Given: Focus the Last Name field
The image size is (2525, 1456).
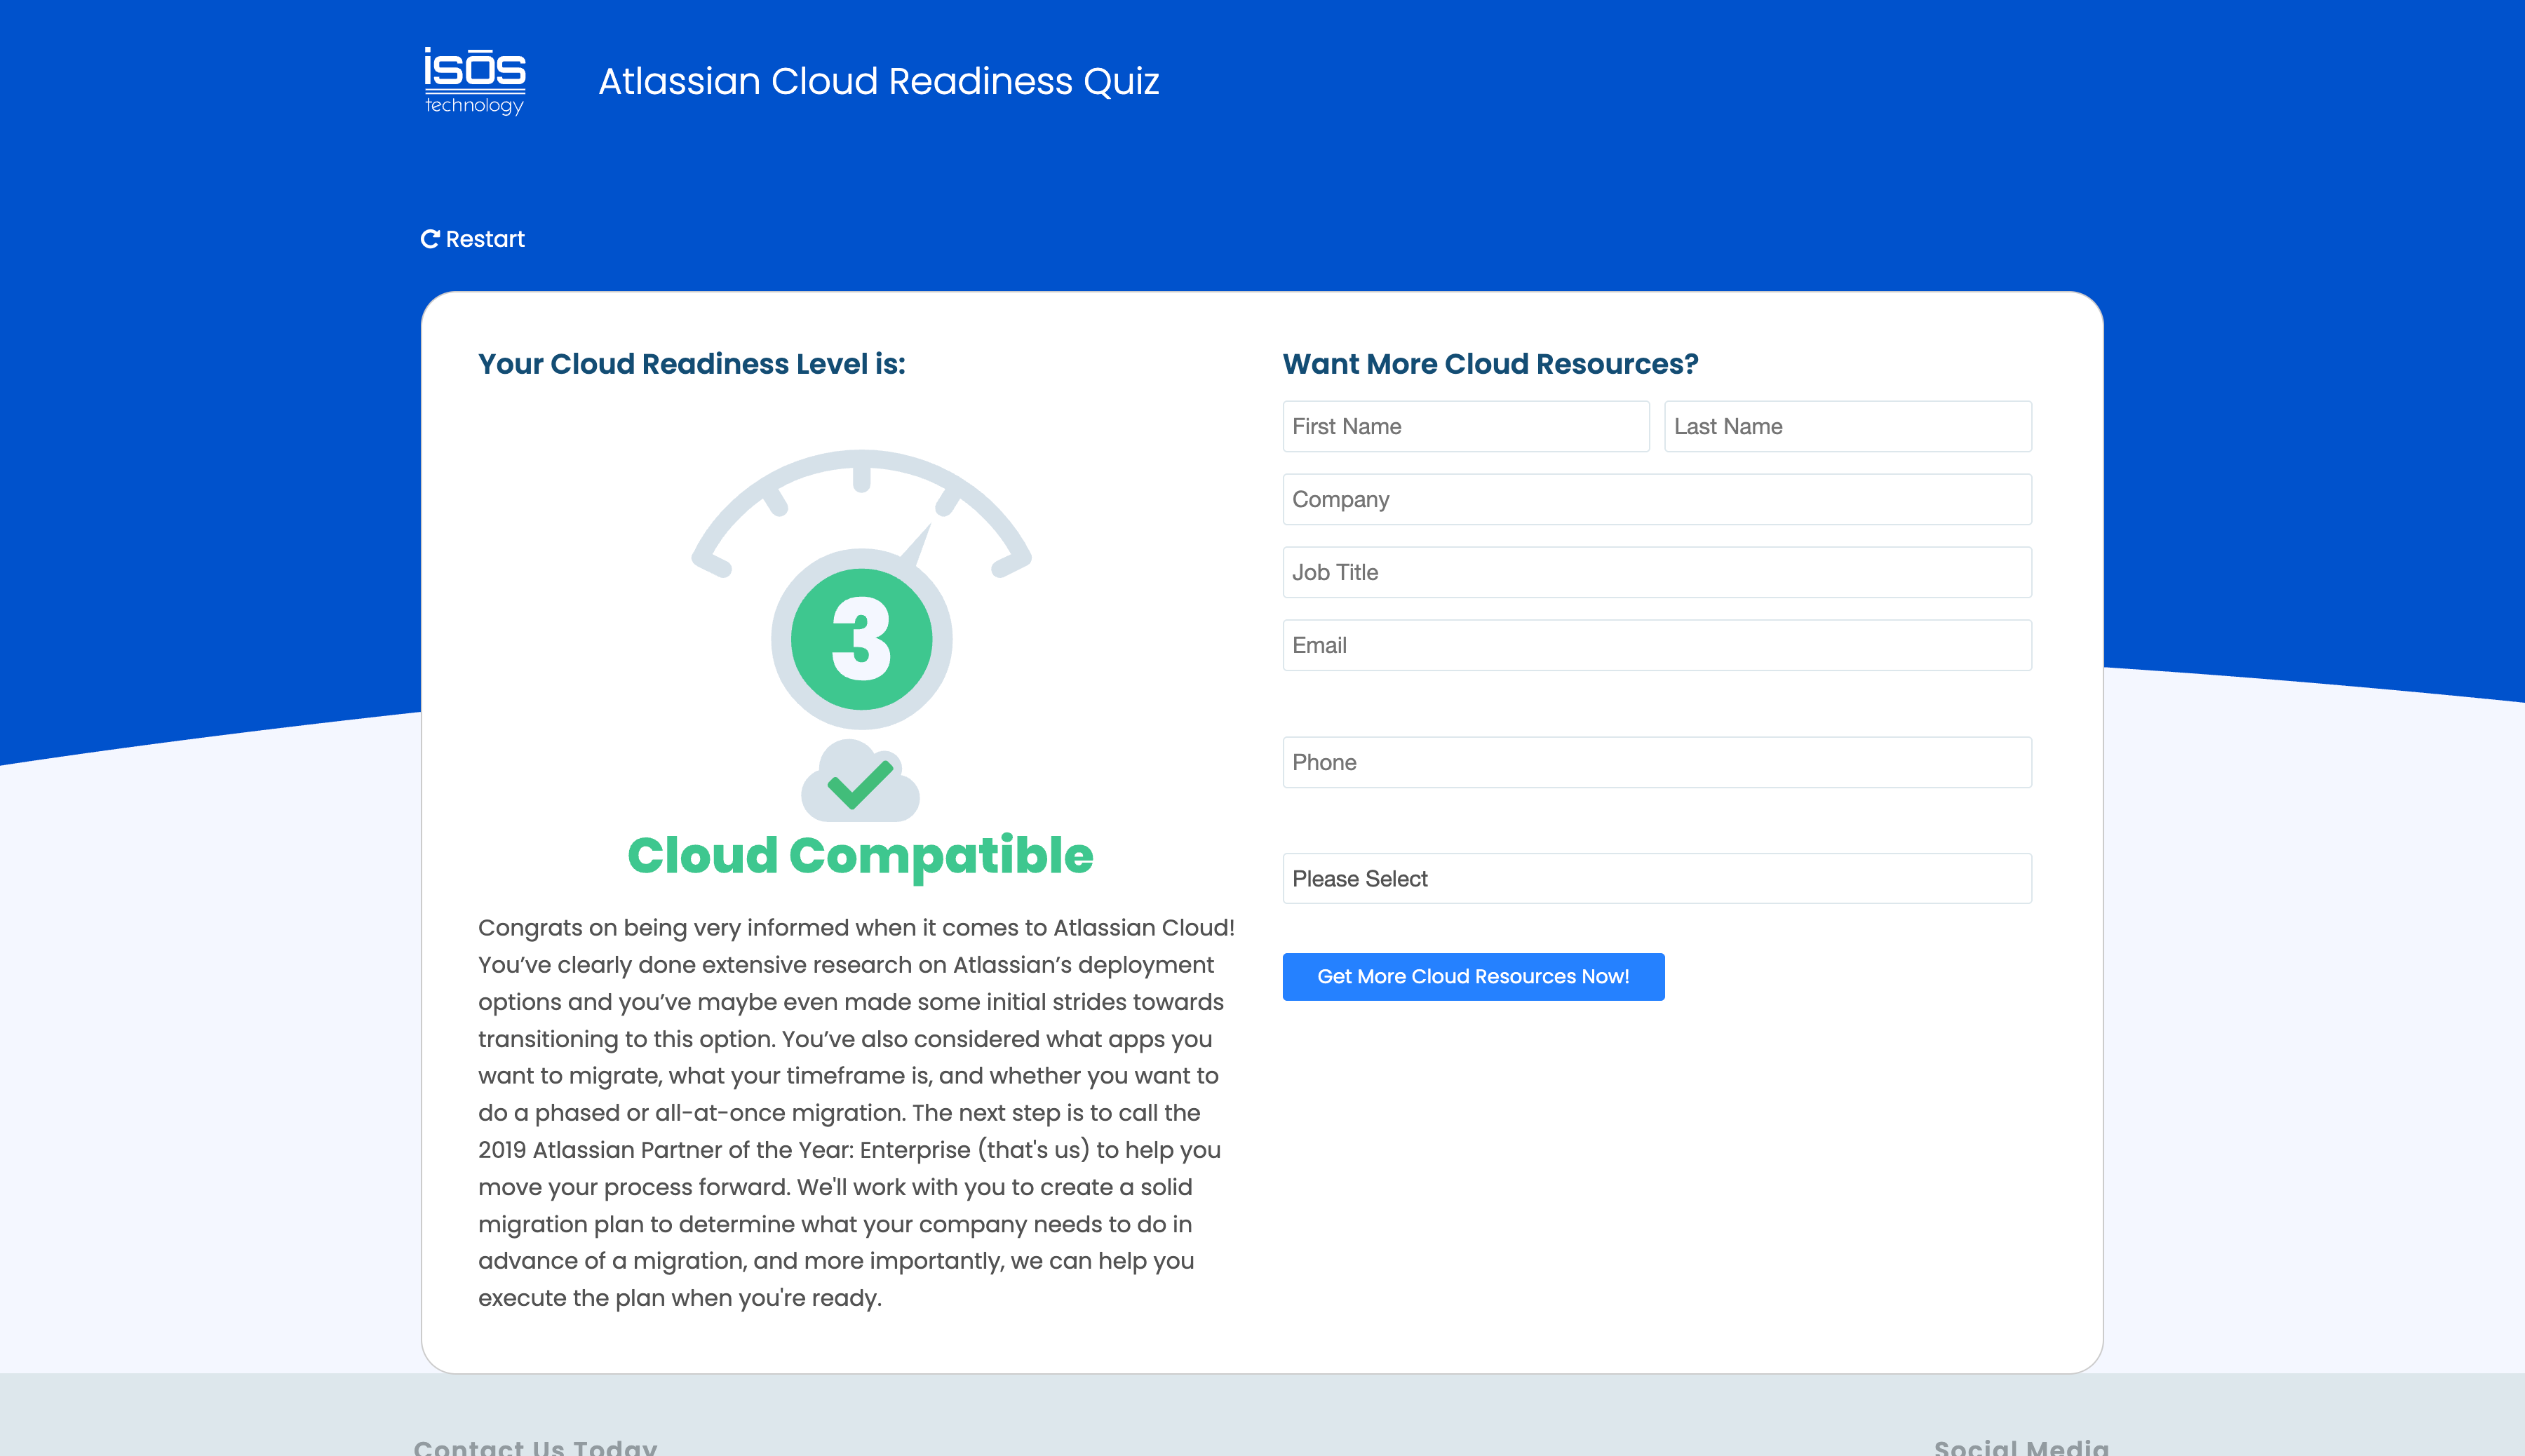Looking at the screenshot, I should tap(1848, 426).
